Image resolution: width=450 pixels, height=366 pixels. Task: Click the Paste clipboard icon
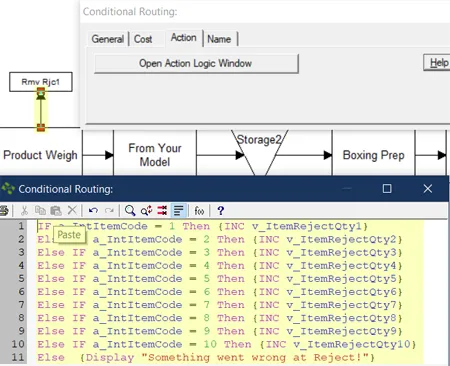pos(56,211)
